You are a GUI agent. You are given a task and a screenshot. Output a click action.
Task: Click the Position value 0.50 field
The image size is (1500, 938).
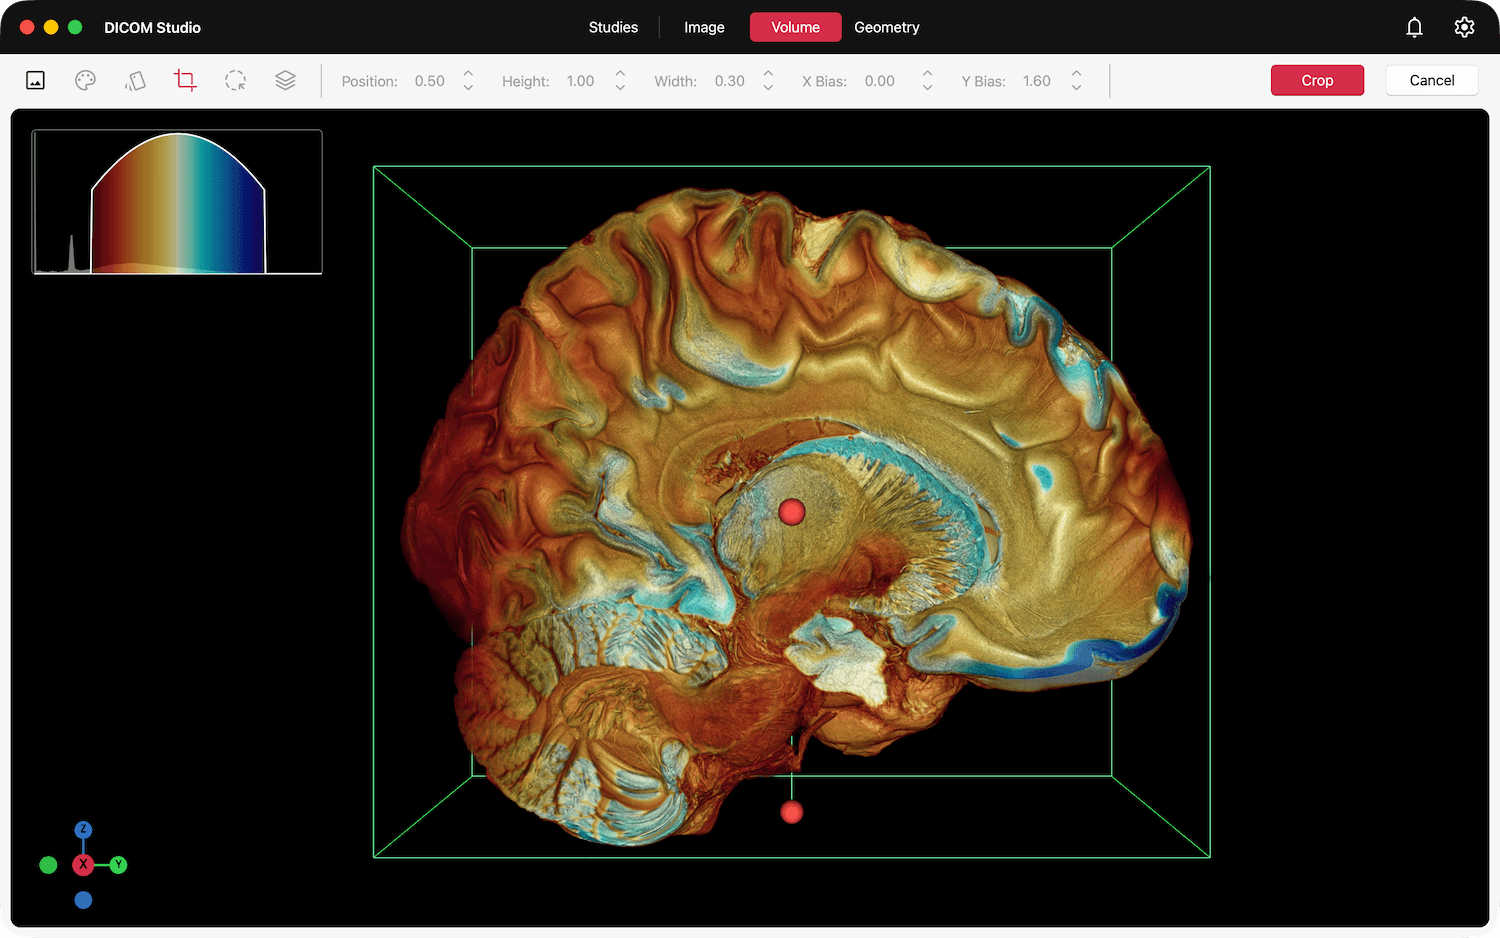430,81
